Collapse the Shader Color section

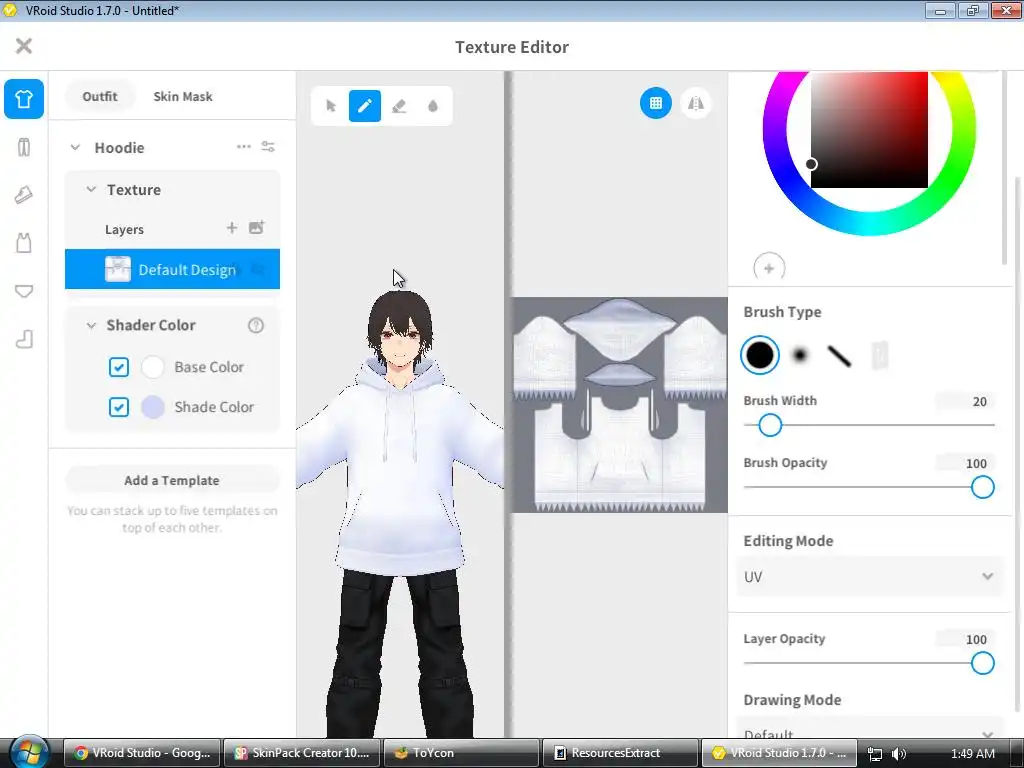[x=91, y=325]
